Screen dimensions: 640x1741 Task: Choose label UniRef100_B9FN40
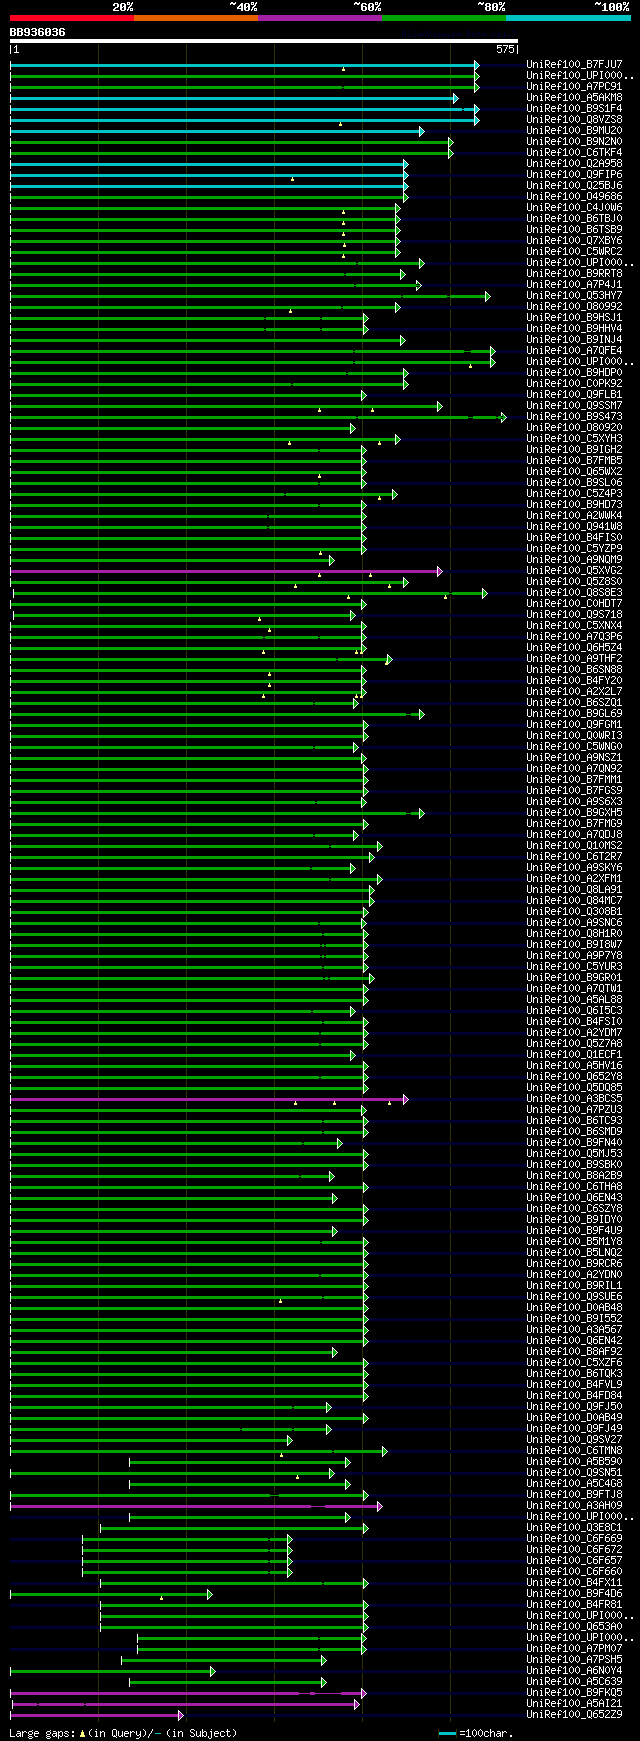coord(574,1143)
